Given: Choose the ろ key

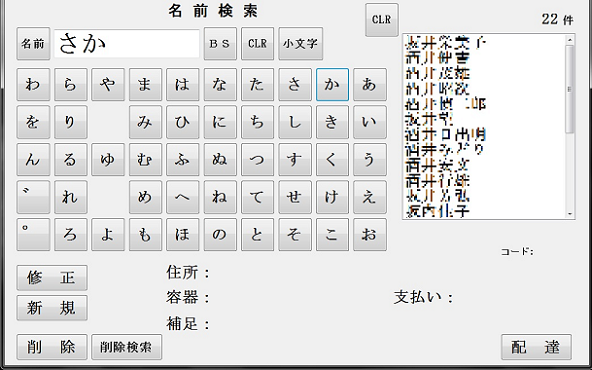Looking at the screenshot, I should point(71,234).
